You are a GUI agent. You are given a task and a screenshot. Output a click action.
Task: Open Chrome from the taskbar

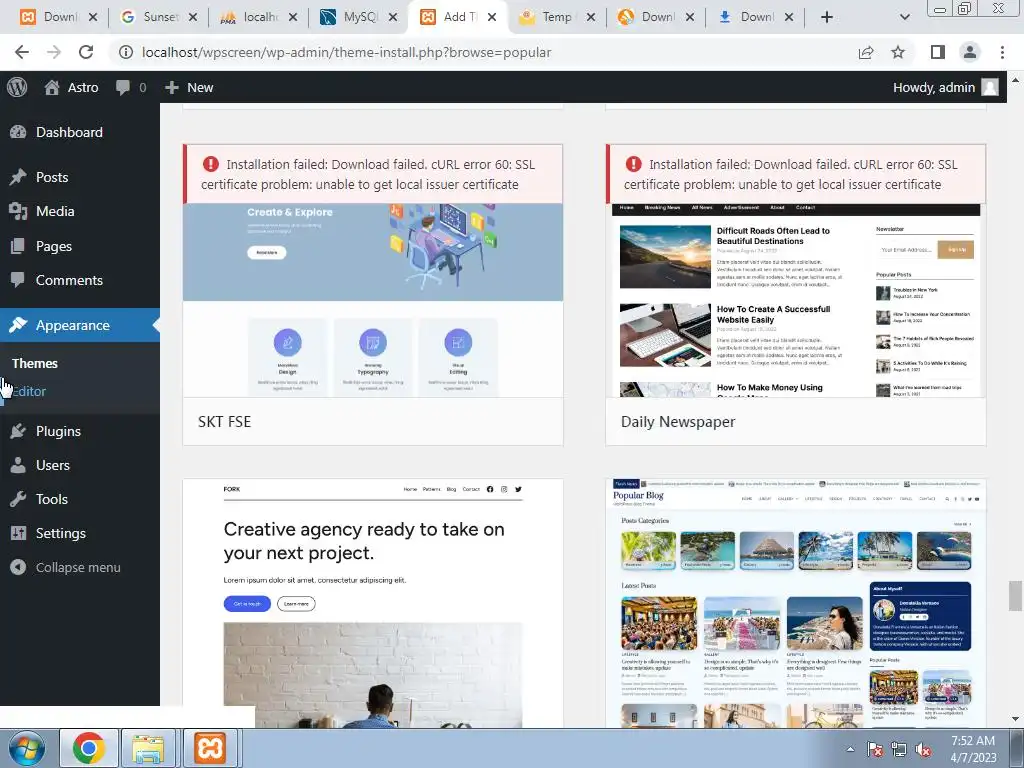[x=89, y=748]
